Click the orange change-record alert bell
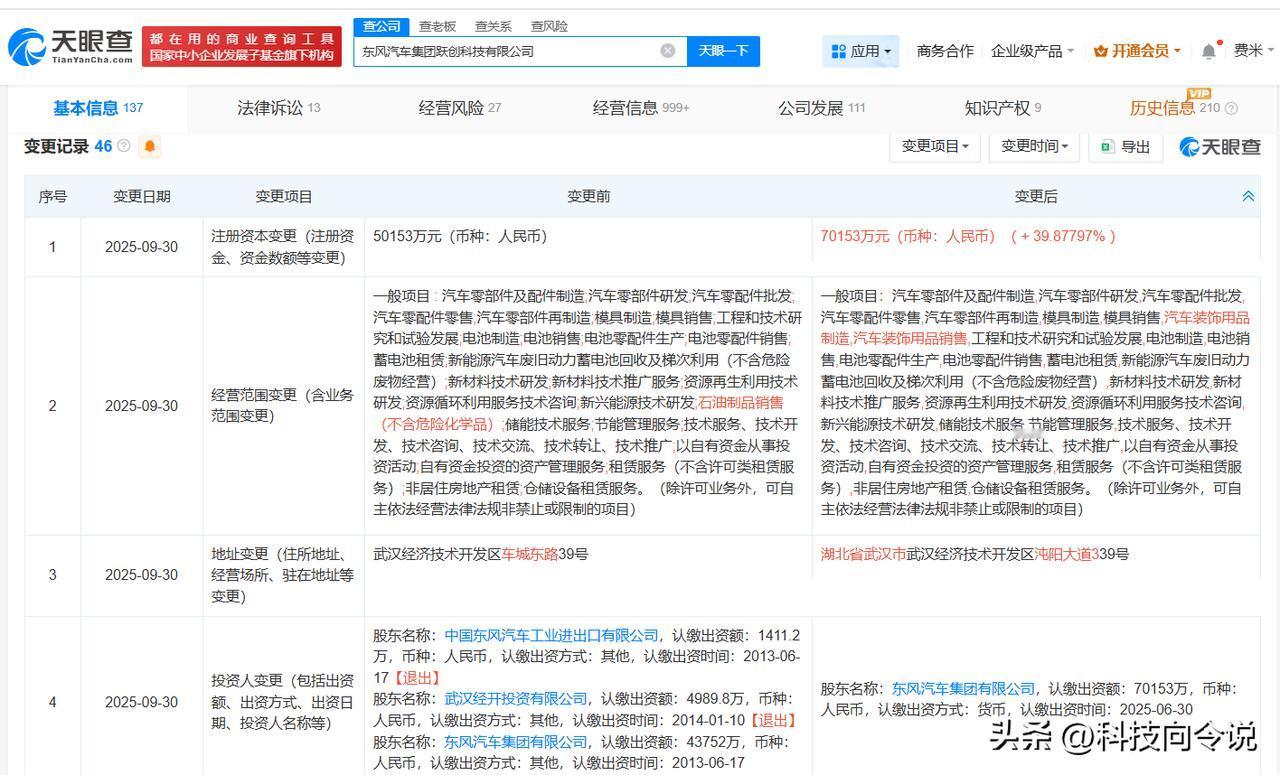 (x=150, y=147)
